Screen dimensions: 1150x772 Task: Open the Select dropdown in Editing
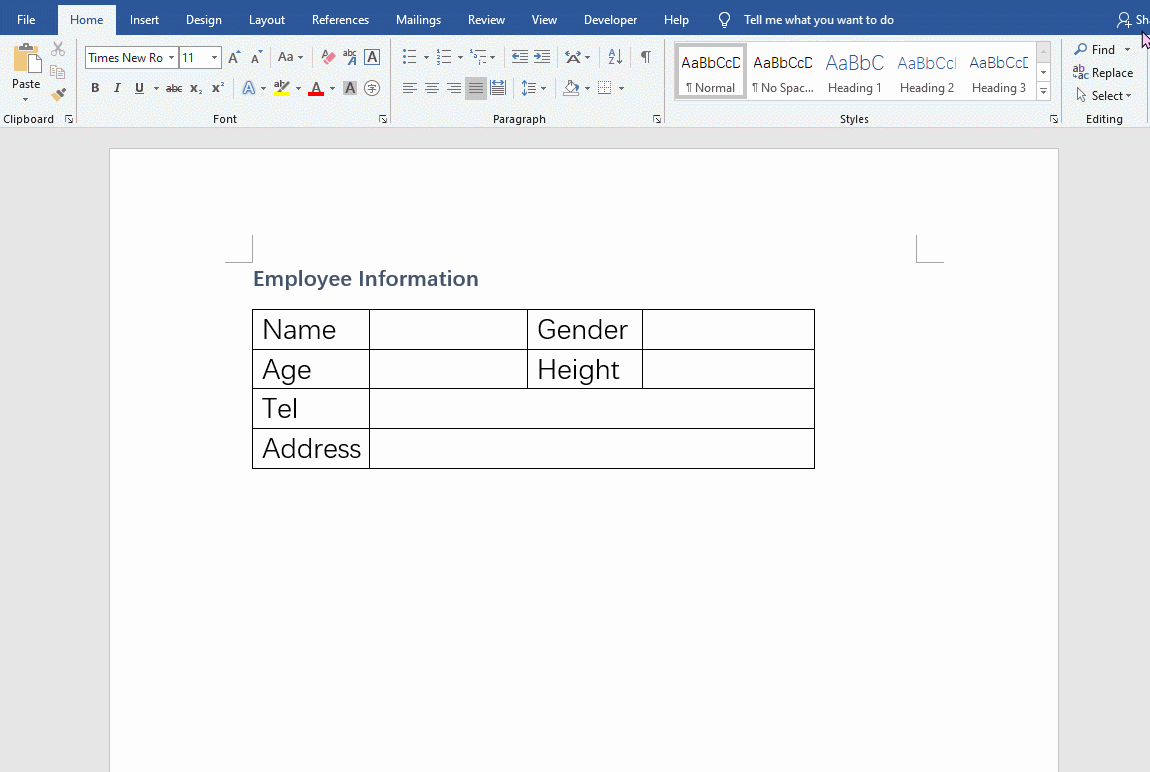(1104, 95)
